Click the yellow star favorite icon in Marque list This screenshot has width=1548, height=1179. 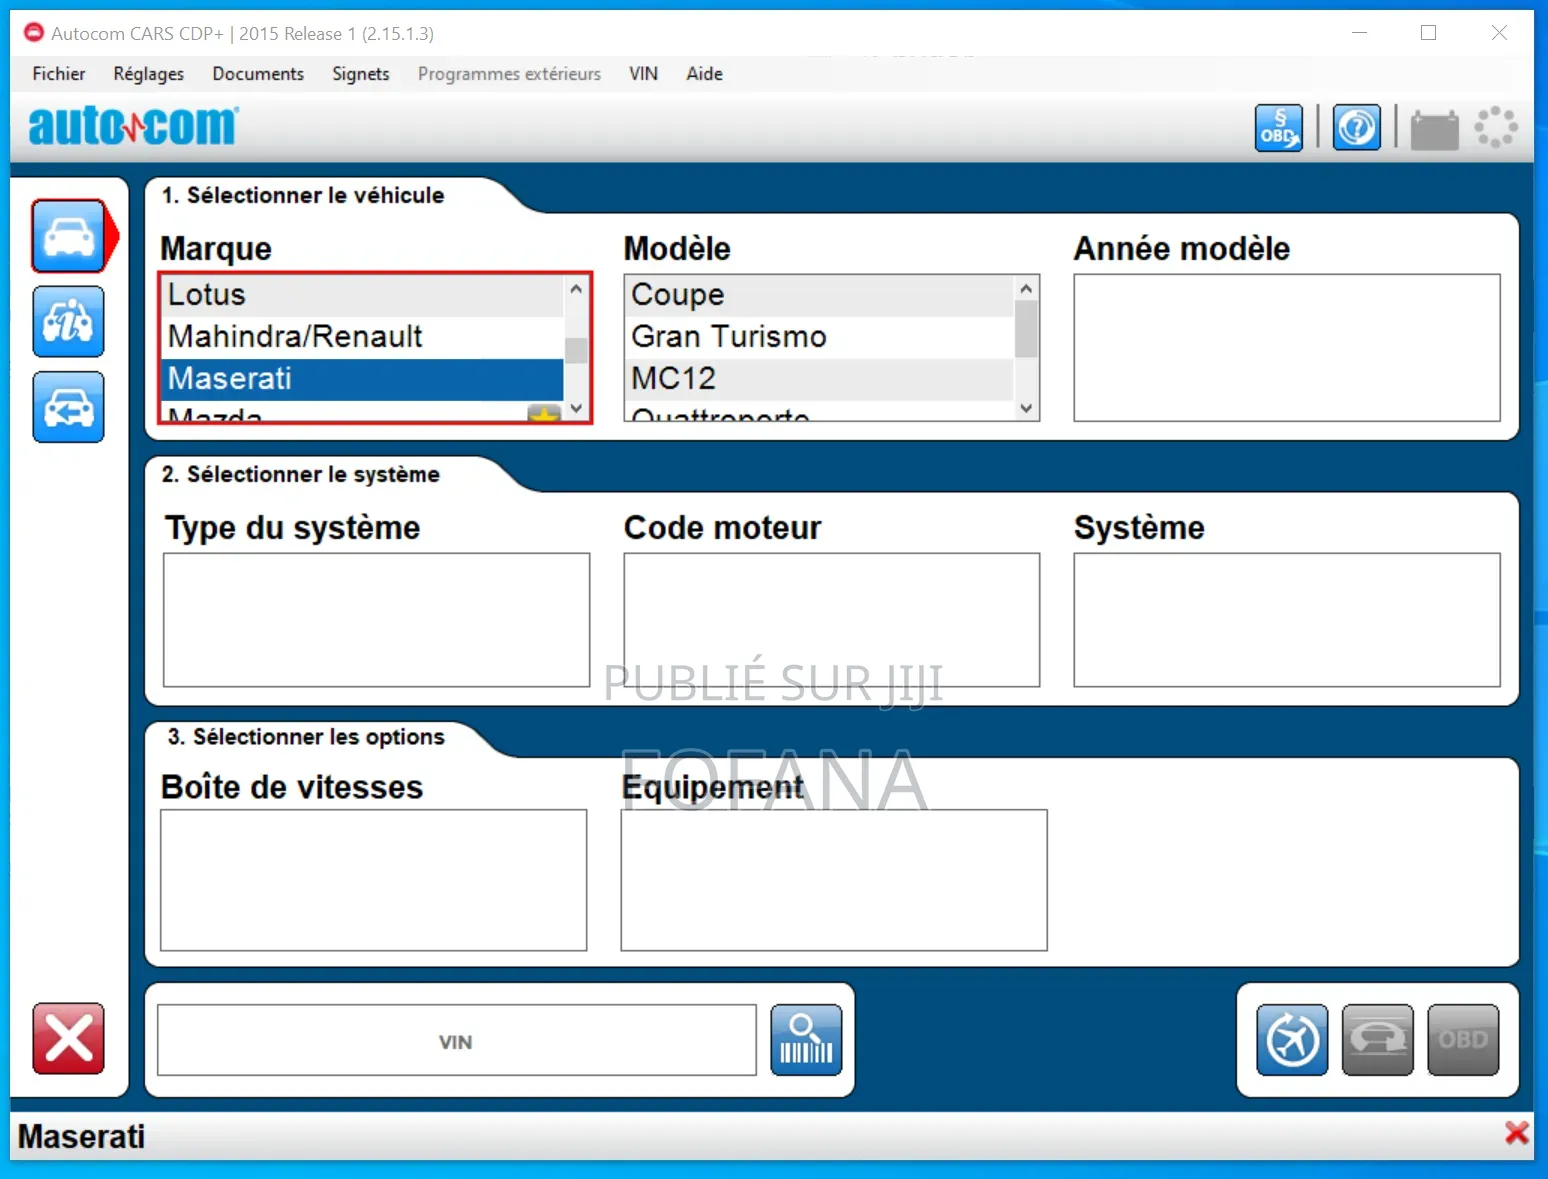point(544,413)
